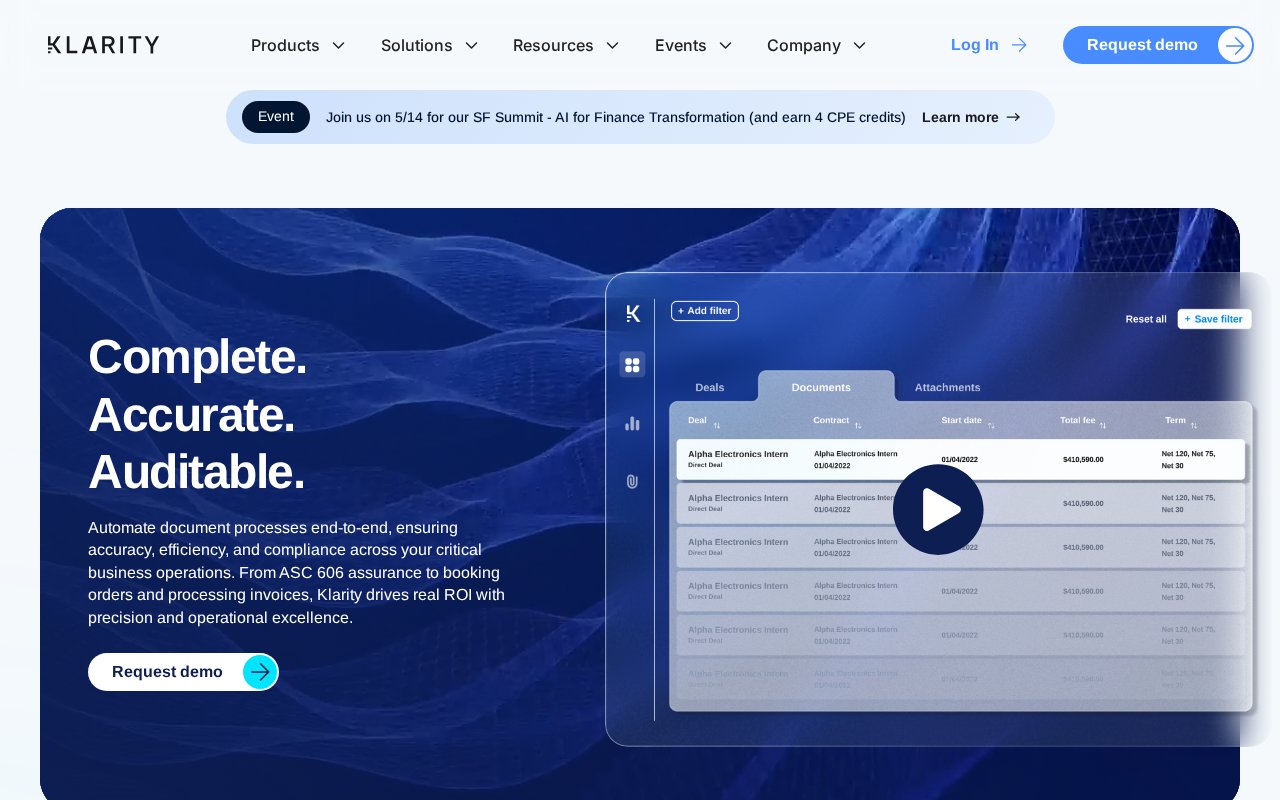Select the first Alpha Electronics Intern deal row
The height and width of the screenshot is (800, 1280).
tap(961, 459)
